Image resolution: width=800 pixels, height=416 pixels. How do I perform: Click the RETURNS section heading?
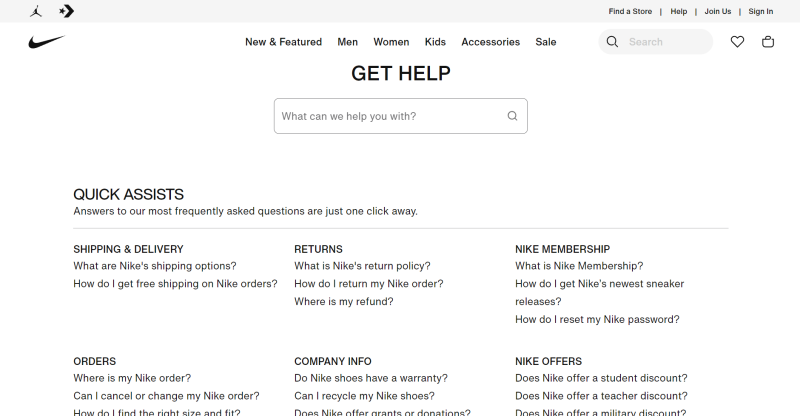point(318,249)
